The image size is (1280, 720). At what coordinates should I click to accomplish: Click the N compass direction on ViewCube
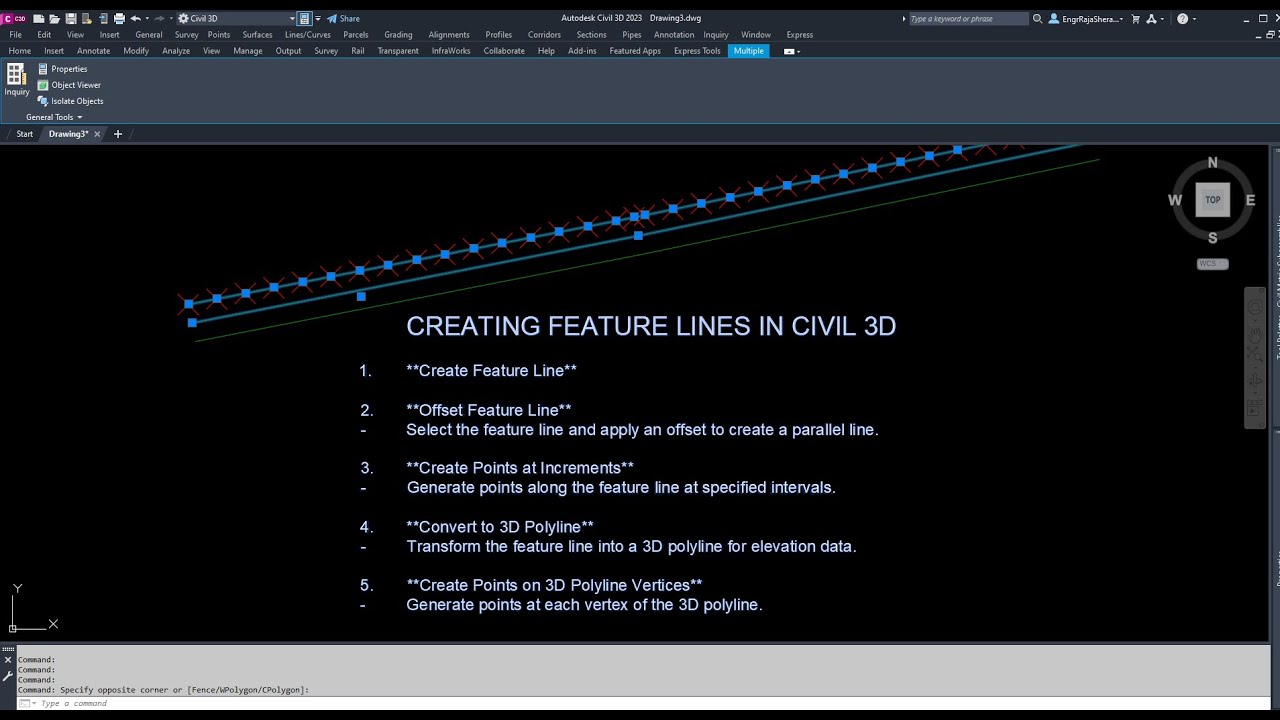1213,163
